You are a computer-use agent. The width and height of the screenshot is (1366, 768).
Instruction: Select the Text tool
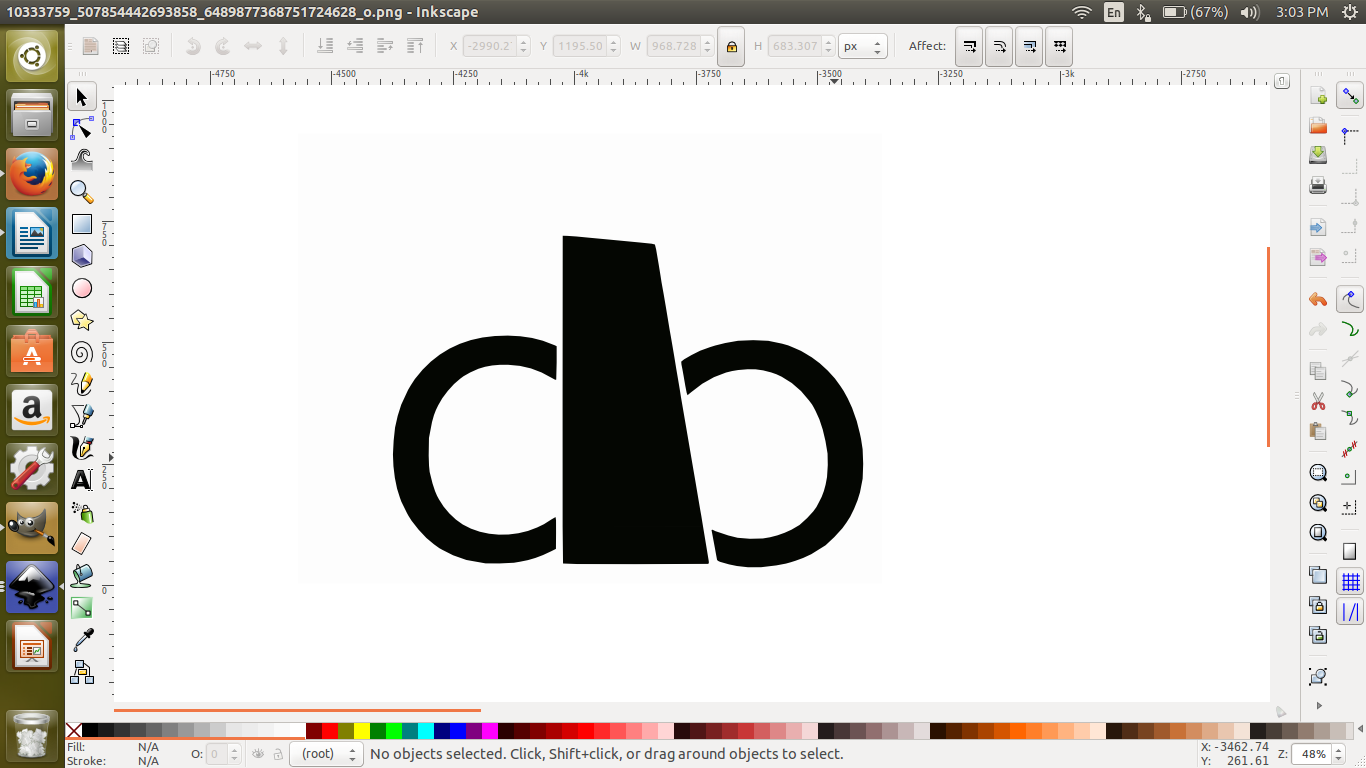click(82, 480)
